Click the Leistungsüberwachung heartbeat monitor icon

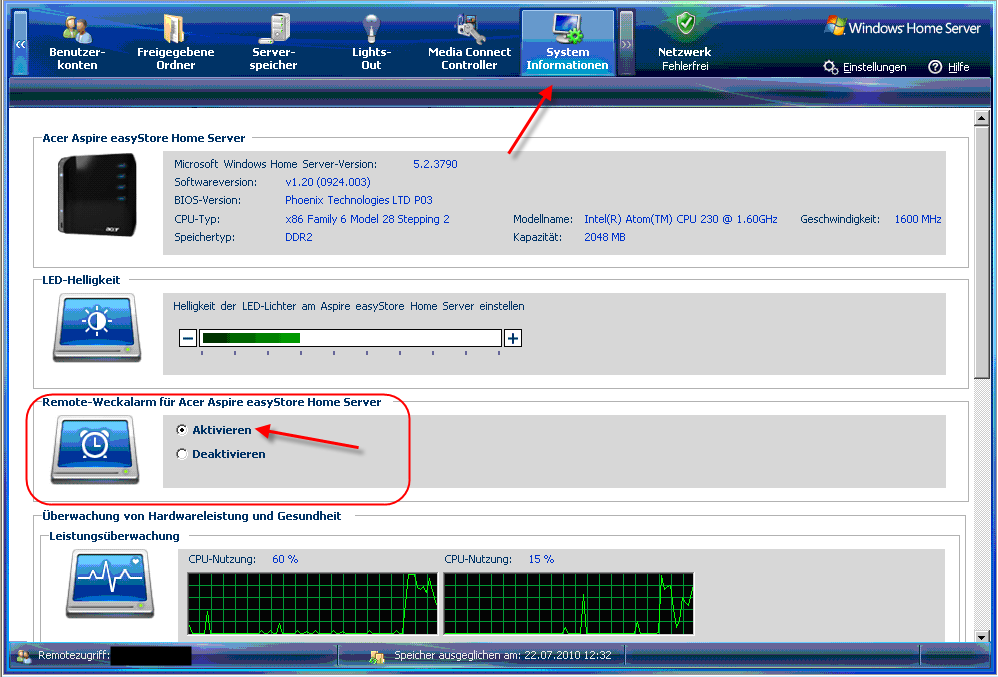pos(110,583)
